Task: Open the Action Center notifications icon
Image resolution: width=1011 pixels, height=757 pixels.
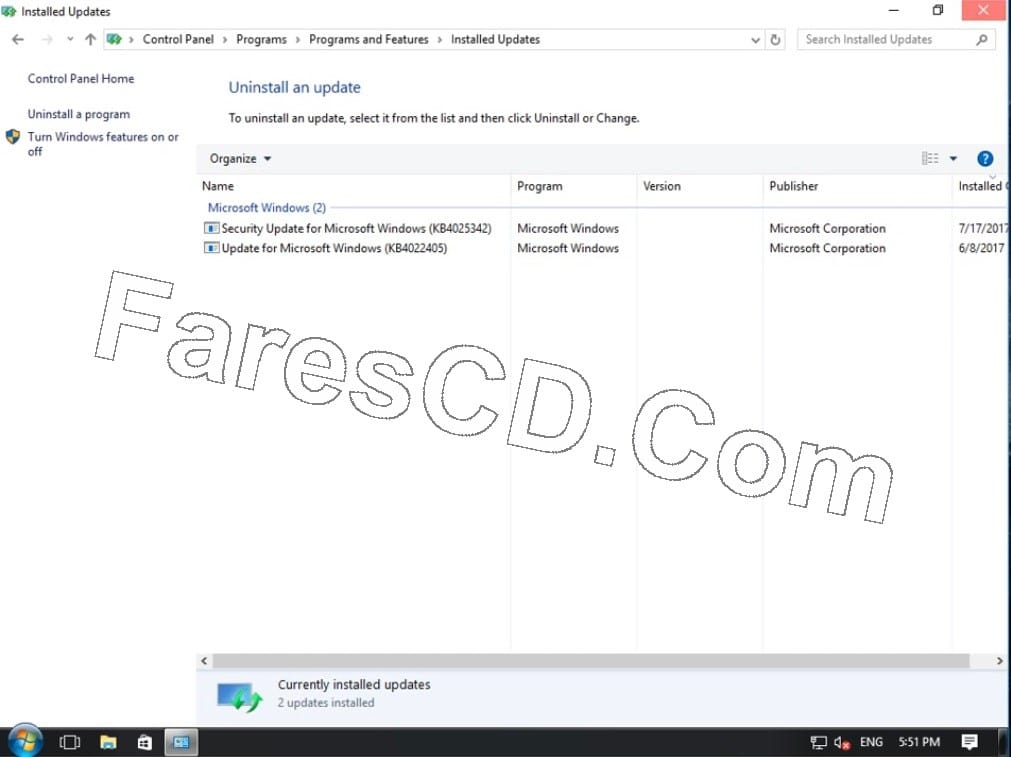Action: point(969,742)
